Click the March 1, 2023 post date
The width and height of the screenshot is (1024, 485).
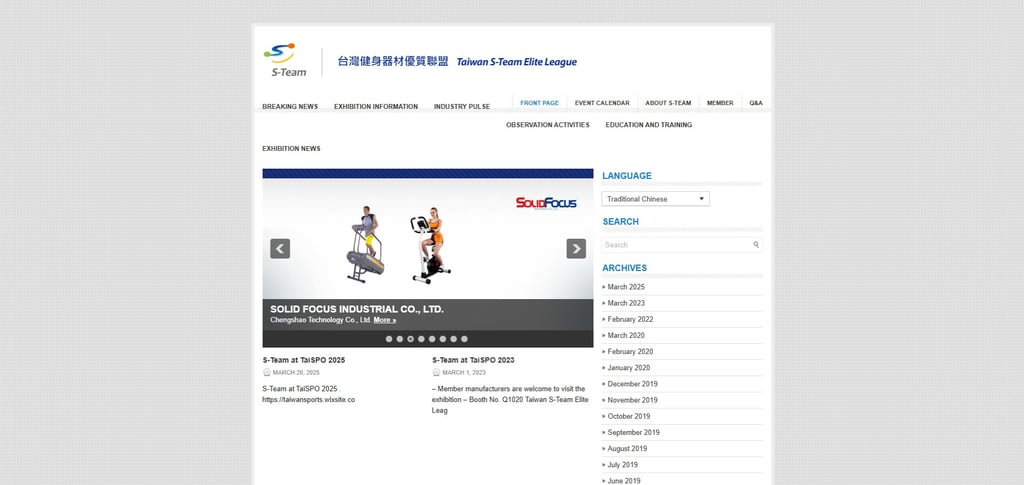coord(464,373)
